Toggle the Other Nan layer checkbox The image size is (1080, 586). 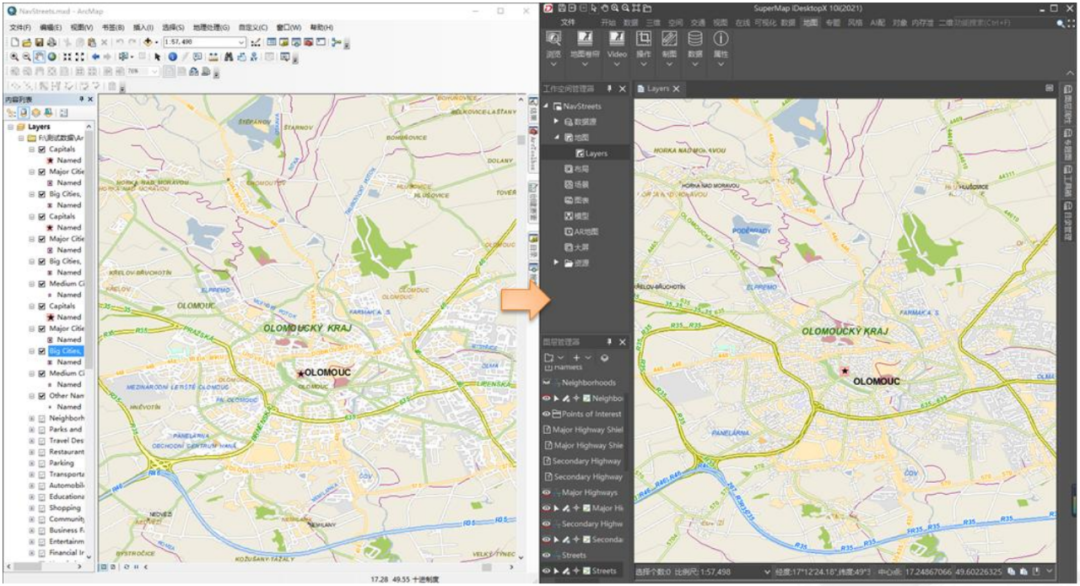[x=42, y=396]
